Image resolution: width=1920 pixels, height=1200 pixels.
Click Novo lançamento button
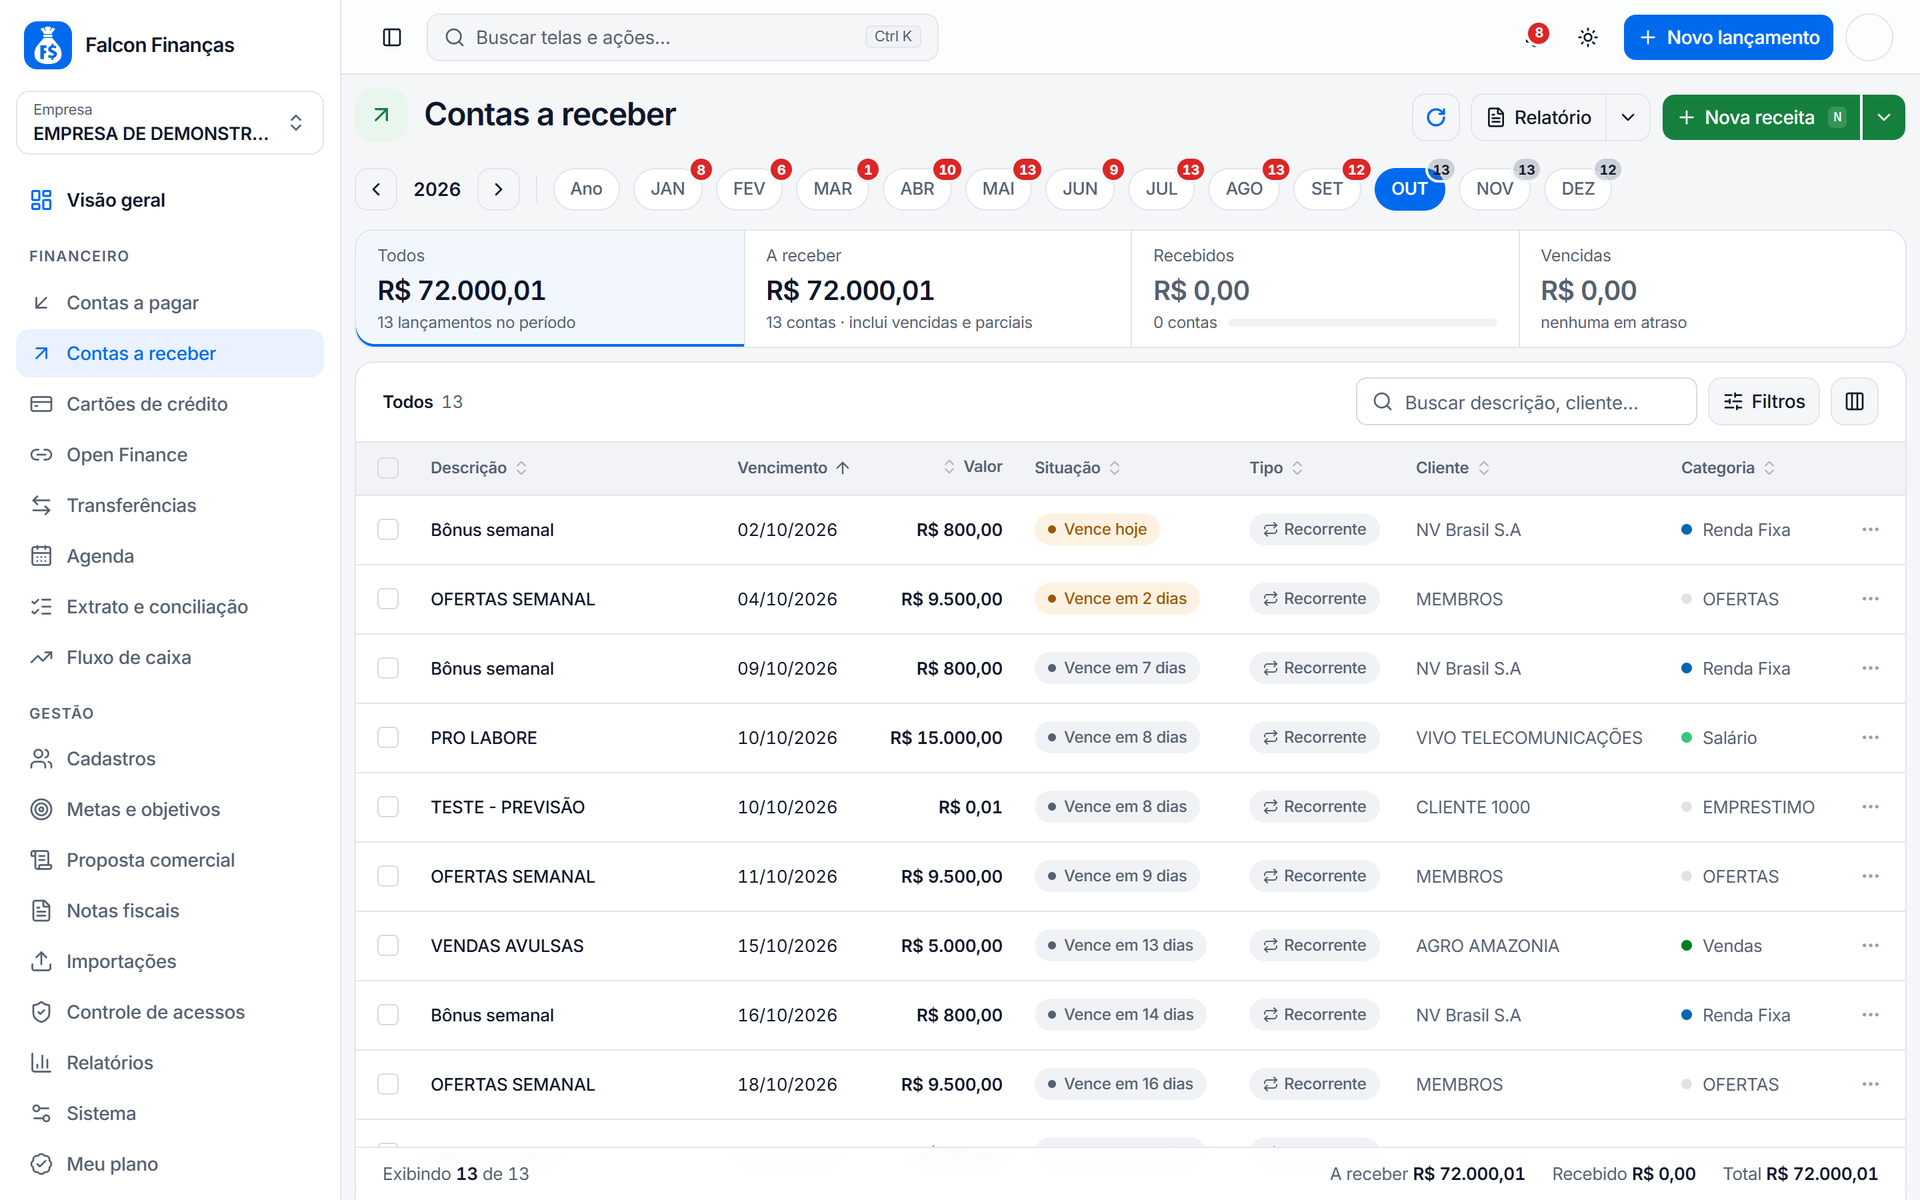(1728, 37)
